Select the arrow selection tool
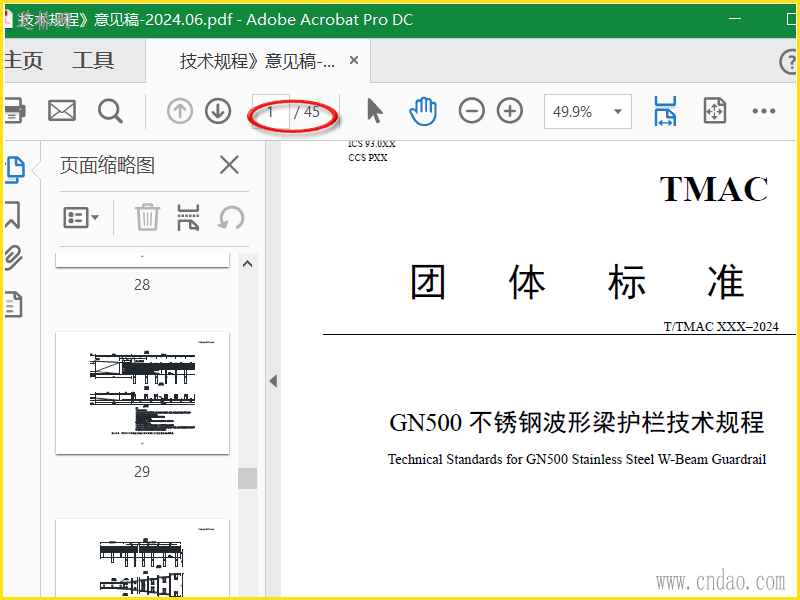The width and height of the screenshot is (800, 600). pos(374,111)
